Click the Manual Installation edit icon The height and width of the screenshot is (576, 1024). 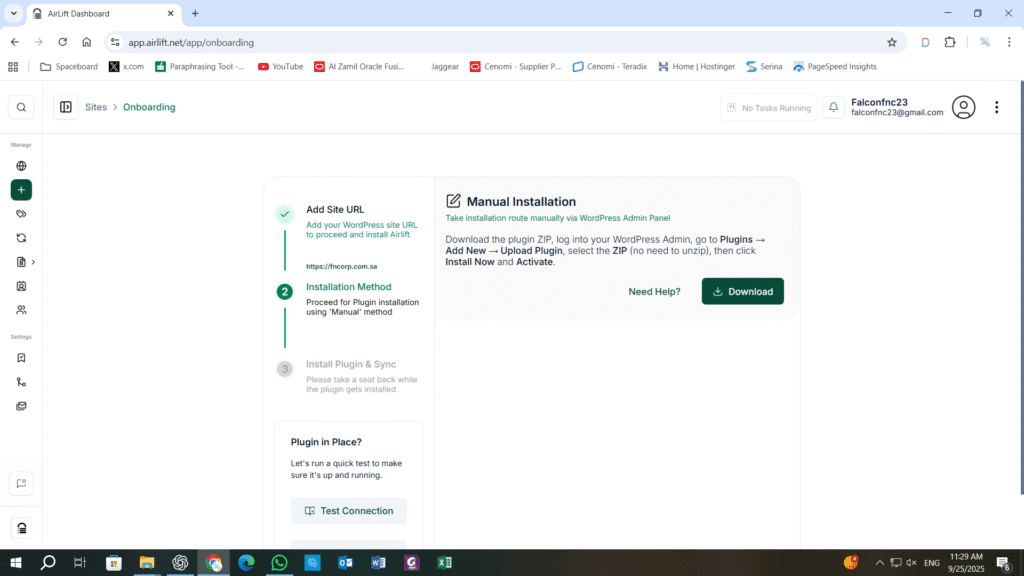tap(453, 201)
